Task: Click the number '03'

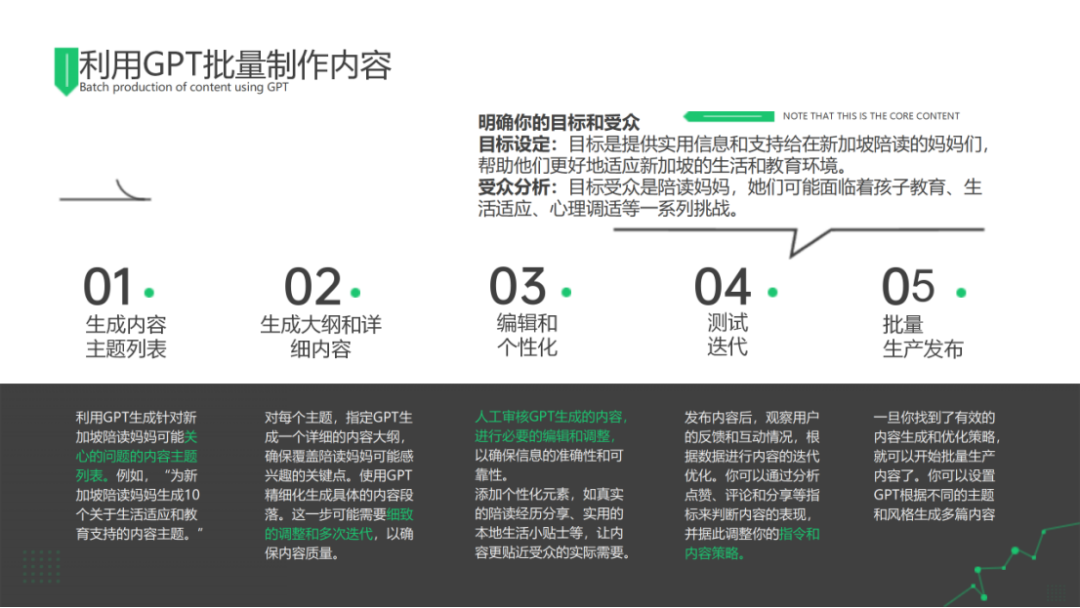Action: [518, 286]
